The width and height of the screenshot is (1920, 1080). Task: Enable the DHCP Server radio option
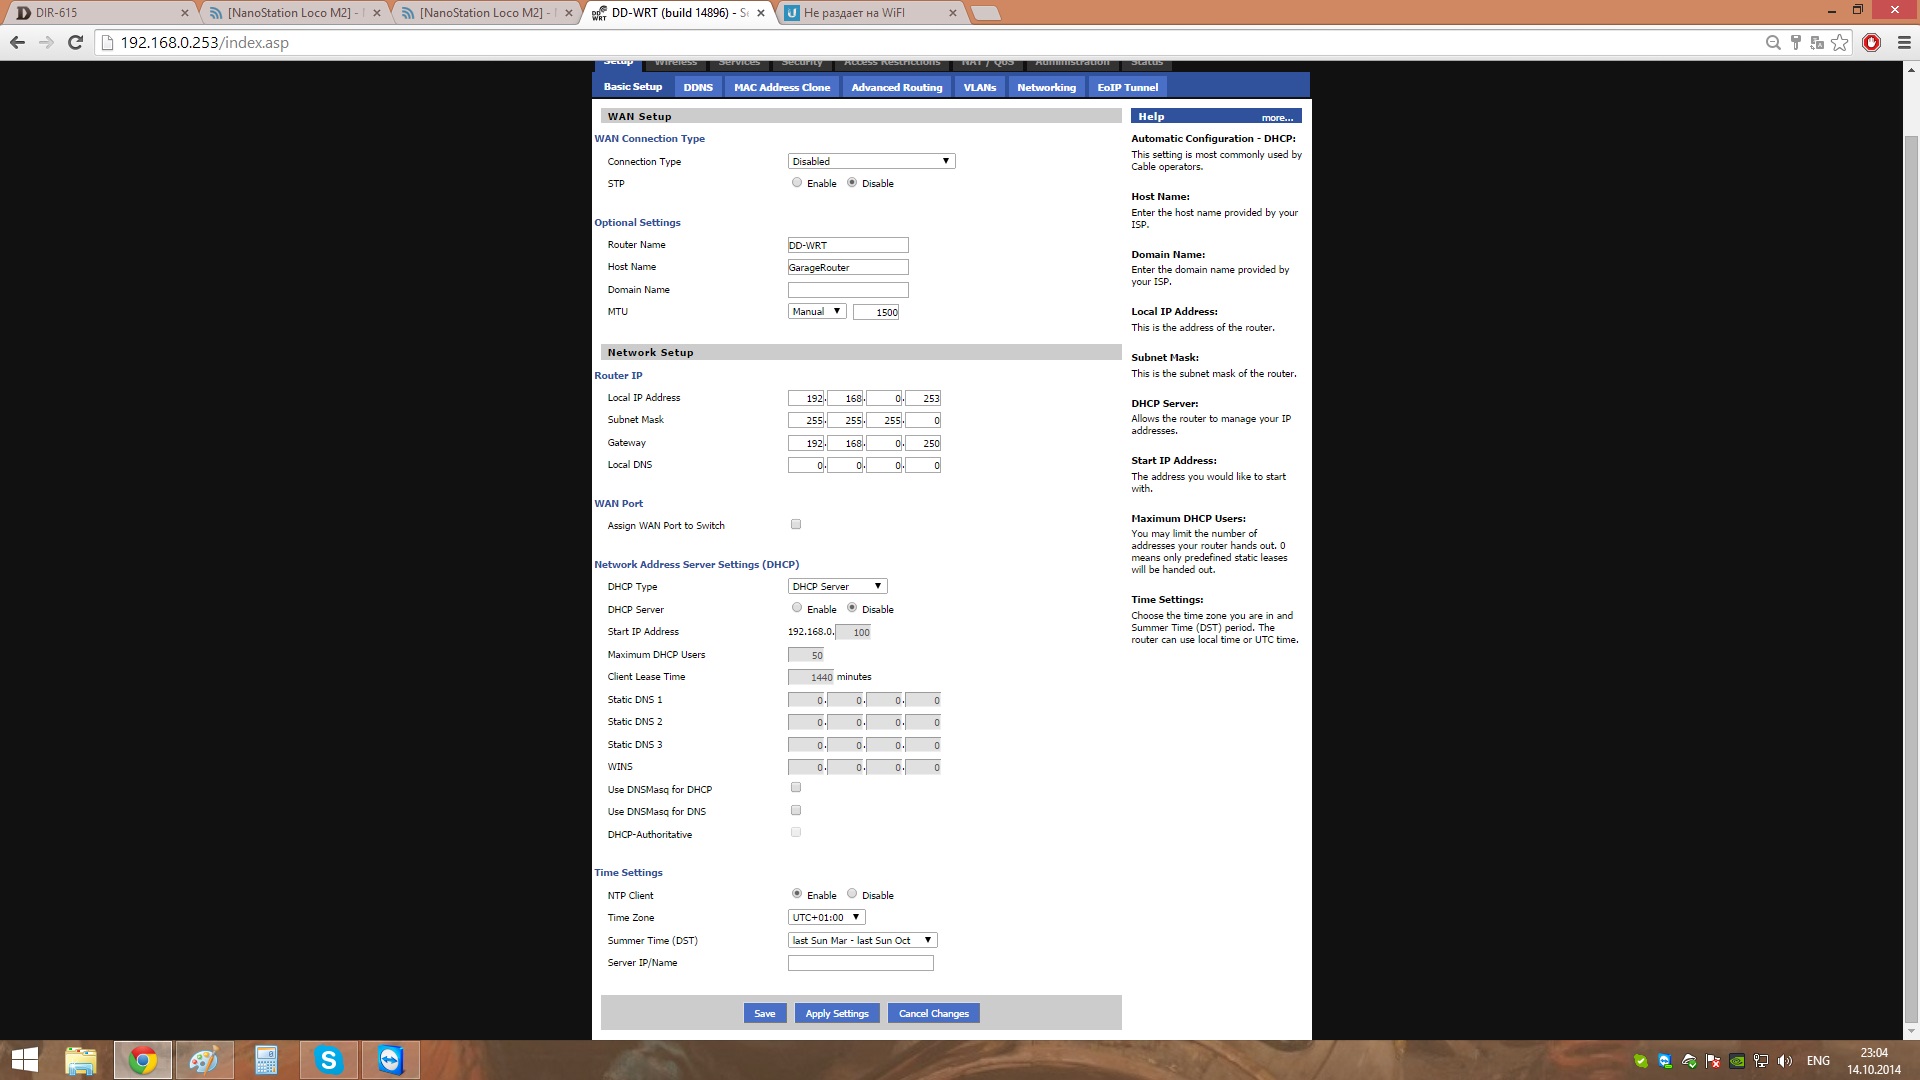(797, 608)
